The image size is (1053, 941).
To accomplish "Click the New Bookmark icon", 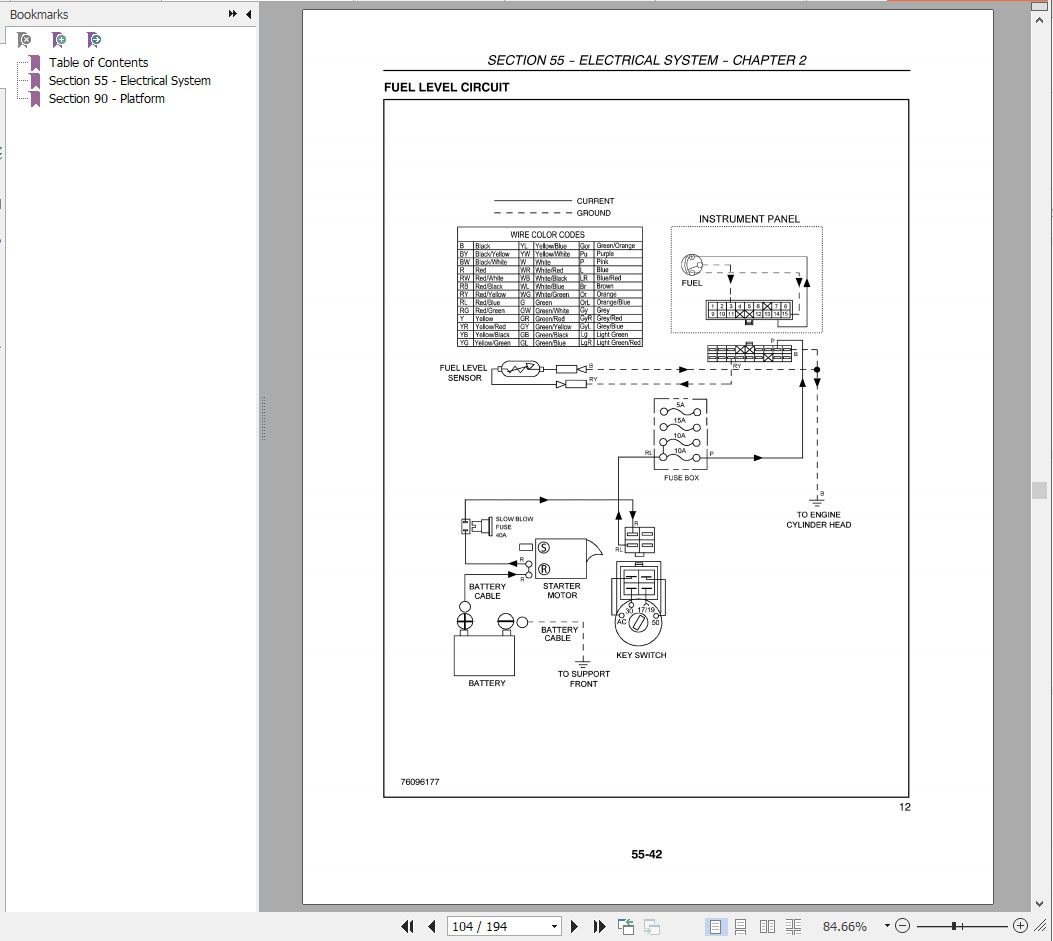I will [x=59, y=39].
